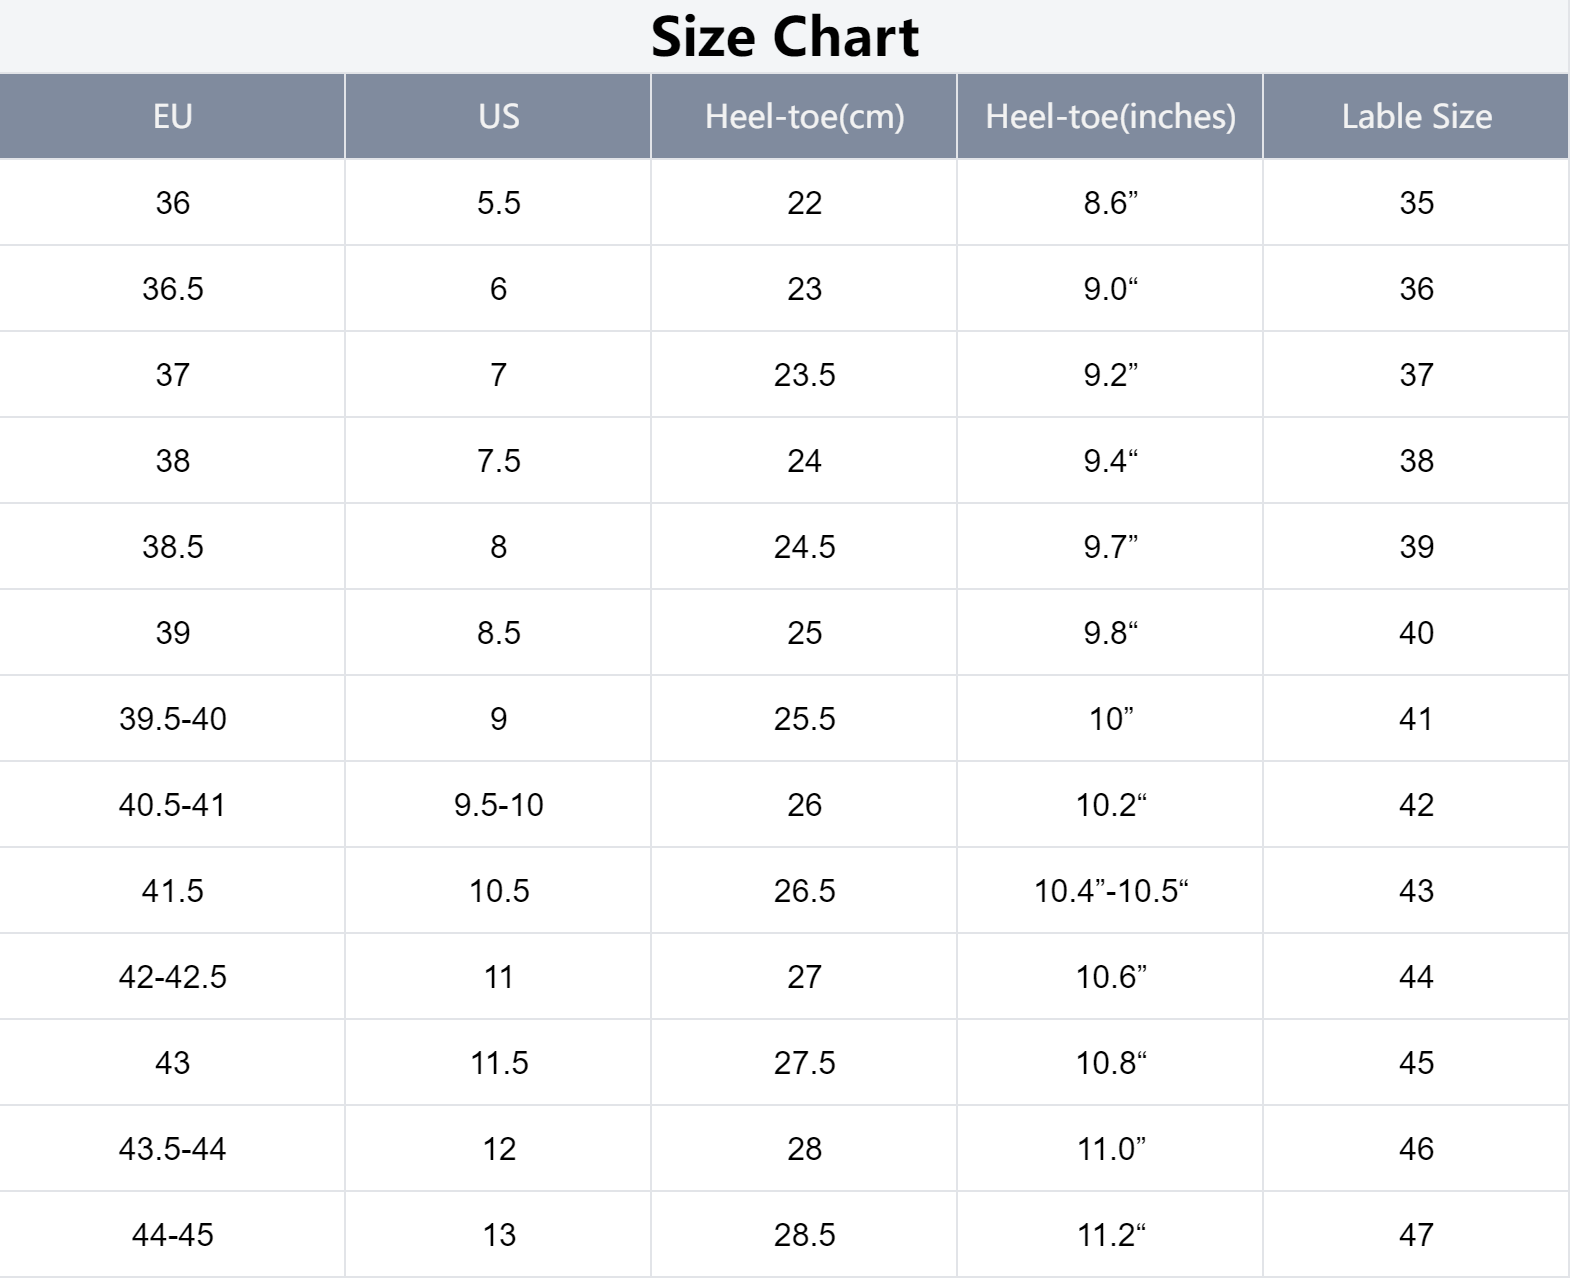The image size is (1570, 1278).
Task: Click the EU 39.5-40 cell
Action: [x=172, y=719]
